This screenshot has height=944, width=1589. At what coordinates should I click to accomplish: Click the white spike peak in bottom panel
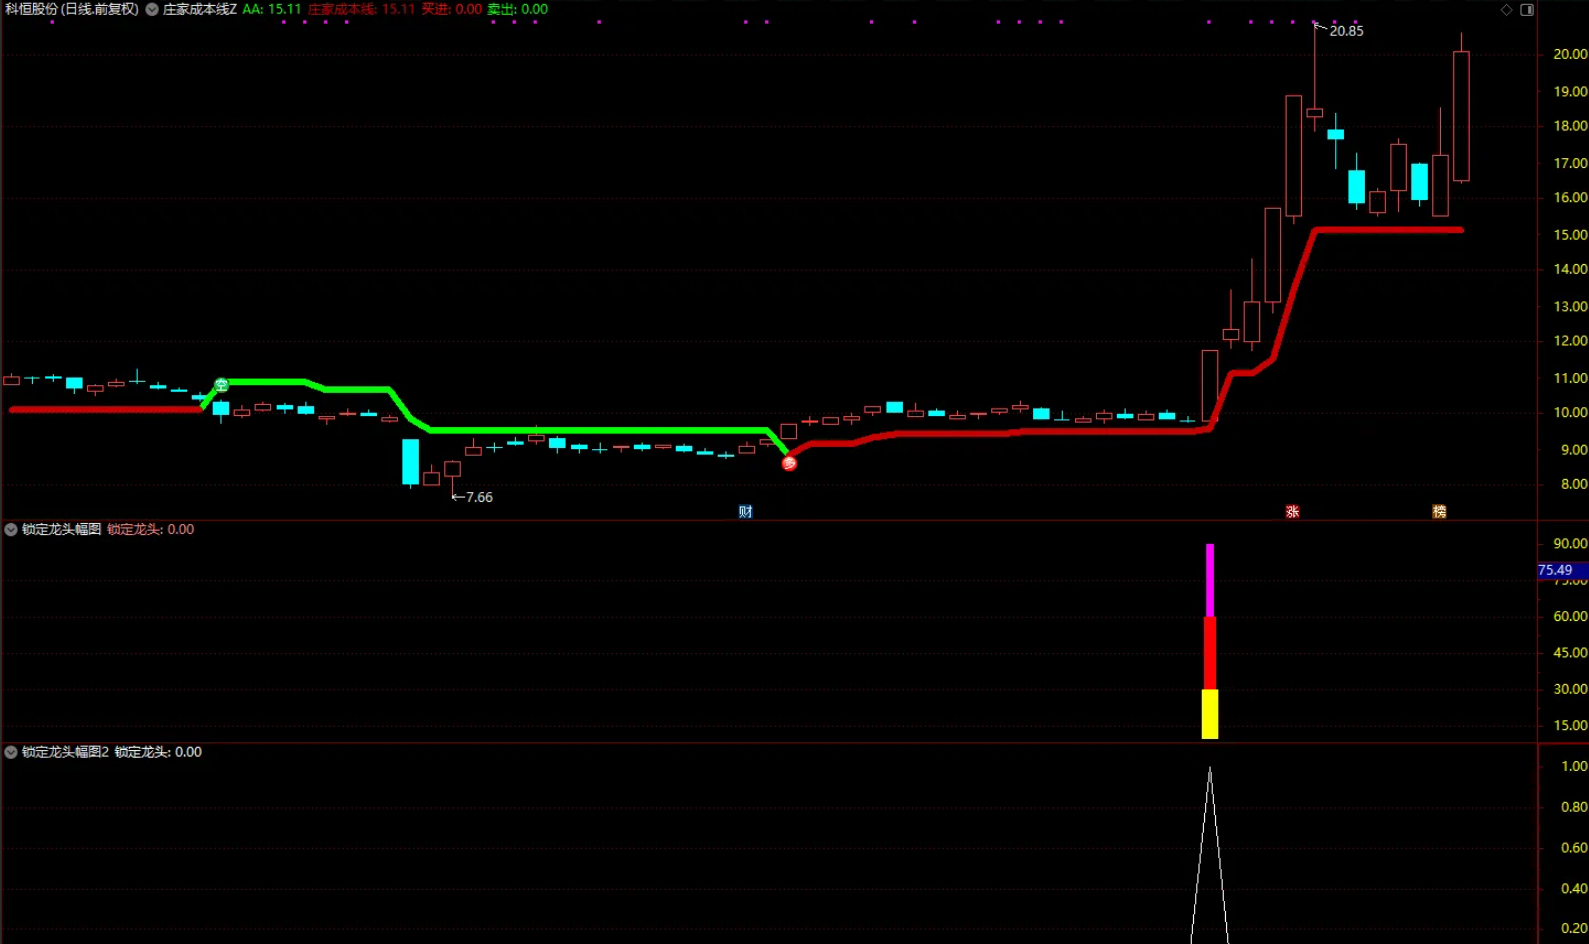(x=1210, y=770)
